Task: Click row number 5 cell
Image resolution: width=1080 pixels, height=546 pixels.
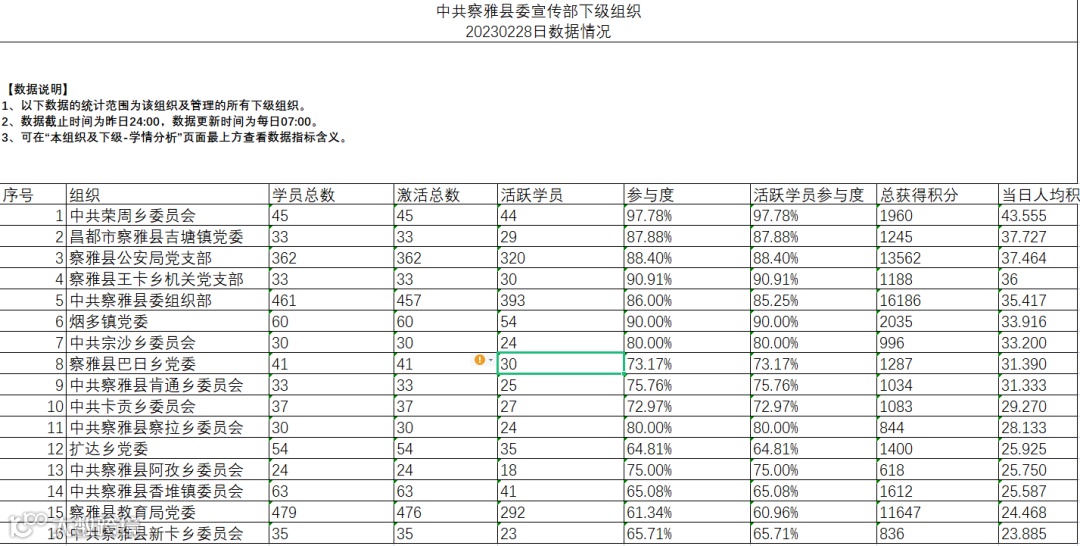Action: tap(33, 300)
